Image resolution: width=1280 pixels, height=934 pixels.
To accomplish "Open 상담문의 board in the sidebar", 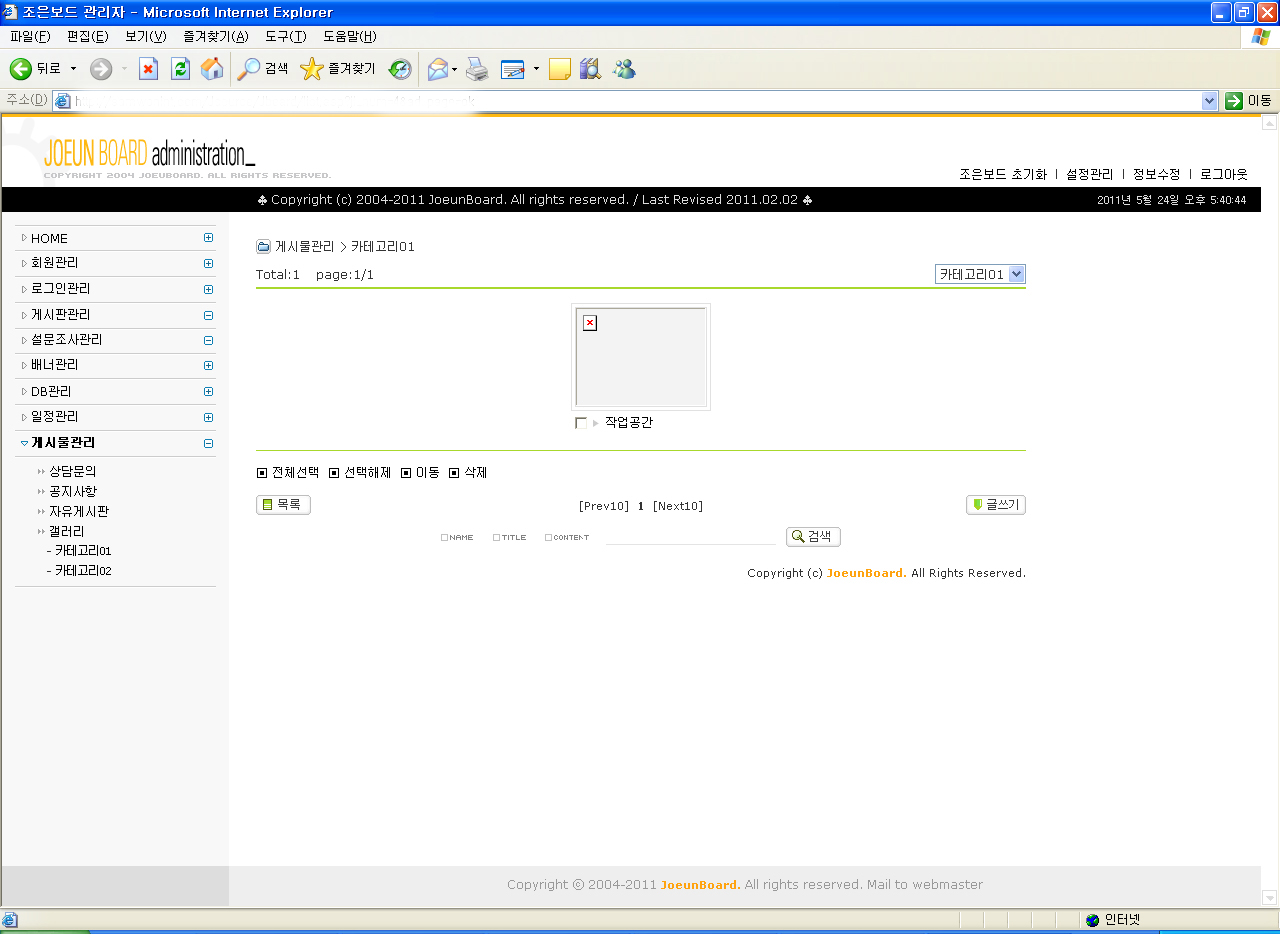I will pyautogui.click(x=73, y=471).
